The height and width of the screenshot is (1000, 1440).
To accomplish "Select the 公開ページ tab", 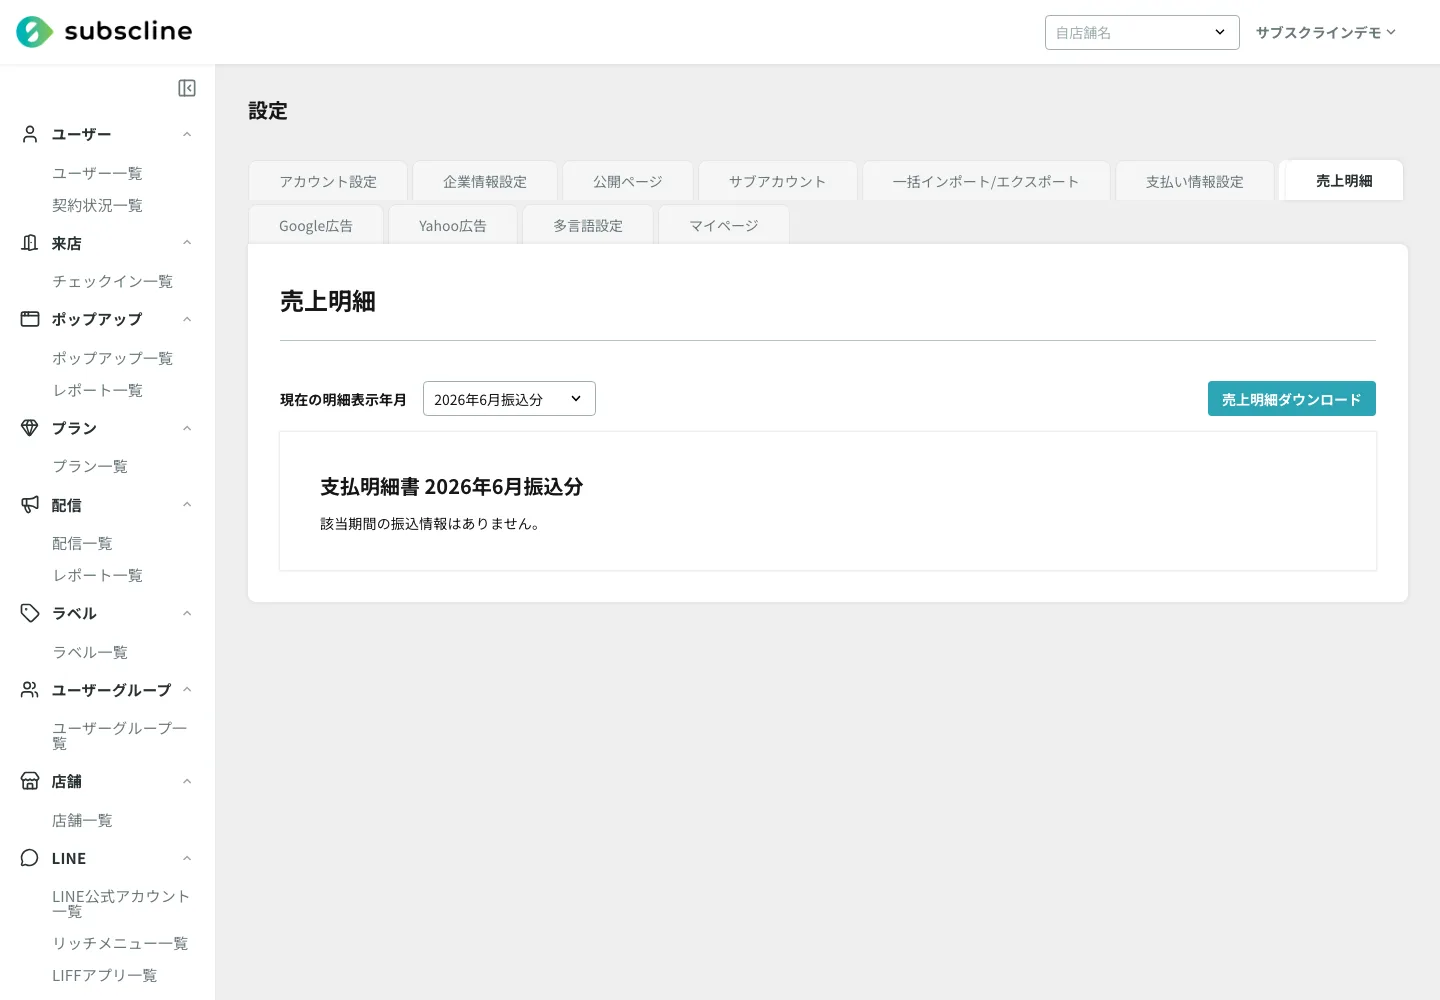I will [628, 181].
